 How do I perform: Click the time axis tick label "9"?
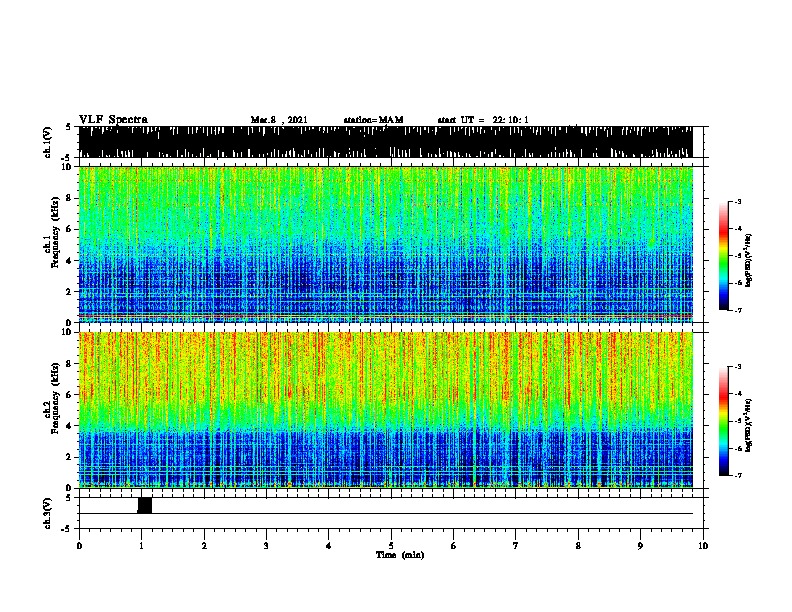click(640, 546)
